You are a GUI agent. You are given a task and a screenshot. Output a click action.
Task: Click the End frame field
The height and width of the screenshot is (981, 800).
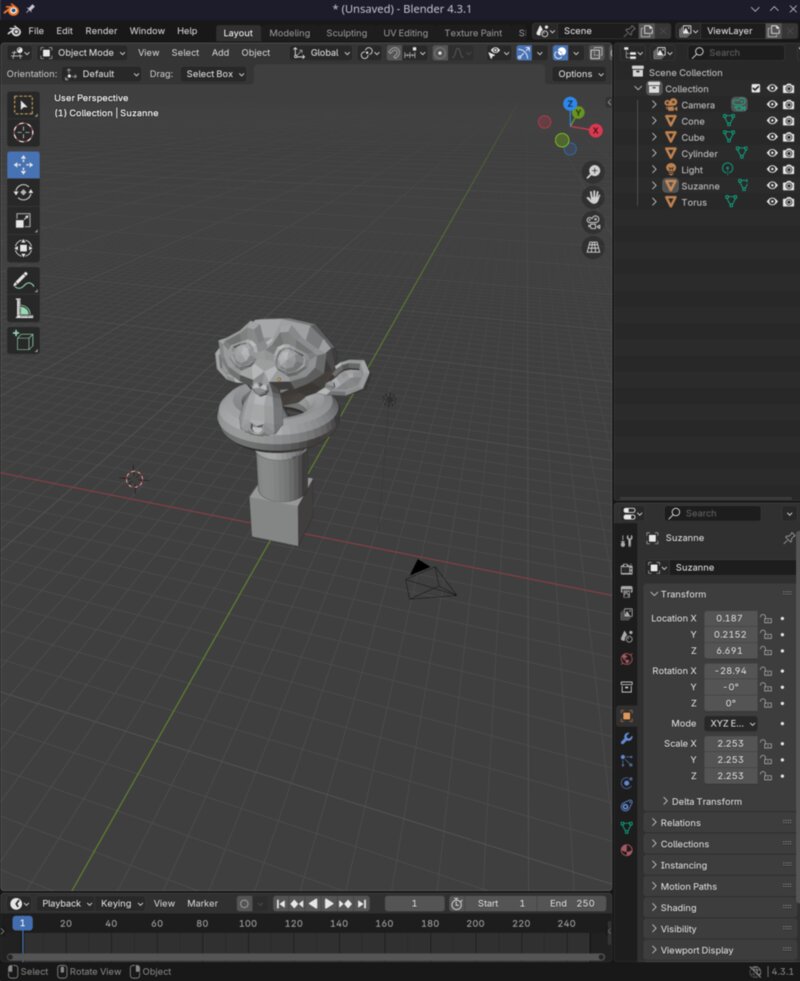pyautogui.click(x=572, y=904)
